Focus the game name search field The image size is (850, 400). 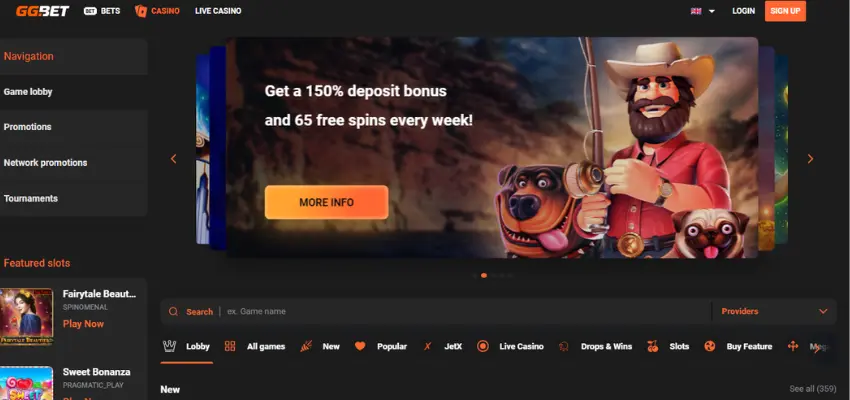coord(466,312)
